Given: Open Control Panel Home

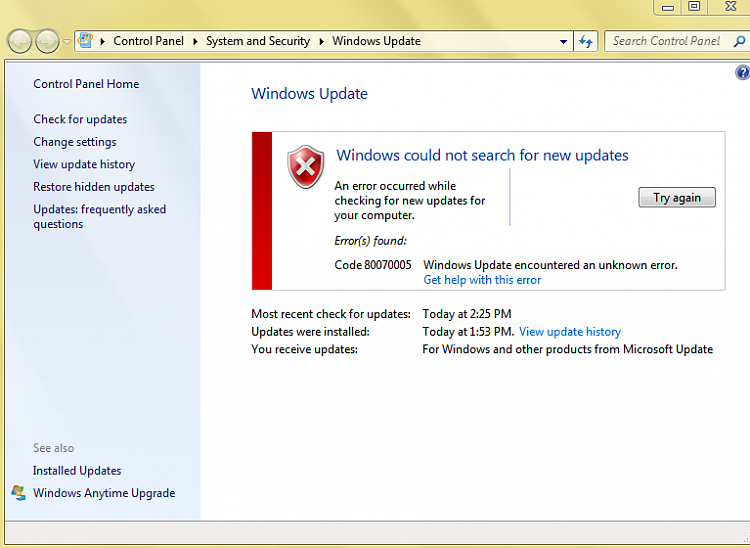Looking at the screenshot, I should [x=86, y=84].
